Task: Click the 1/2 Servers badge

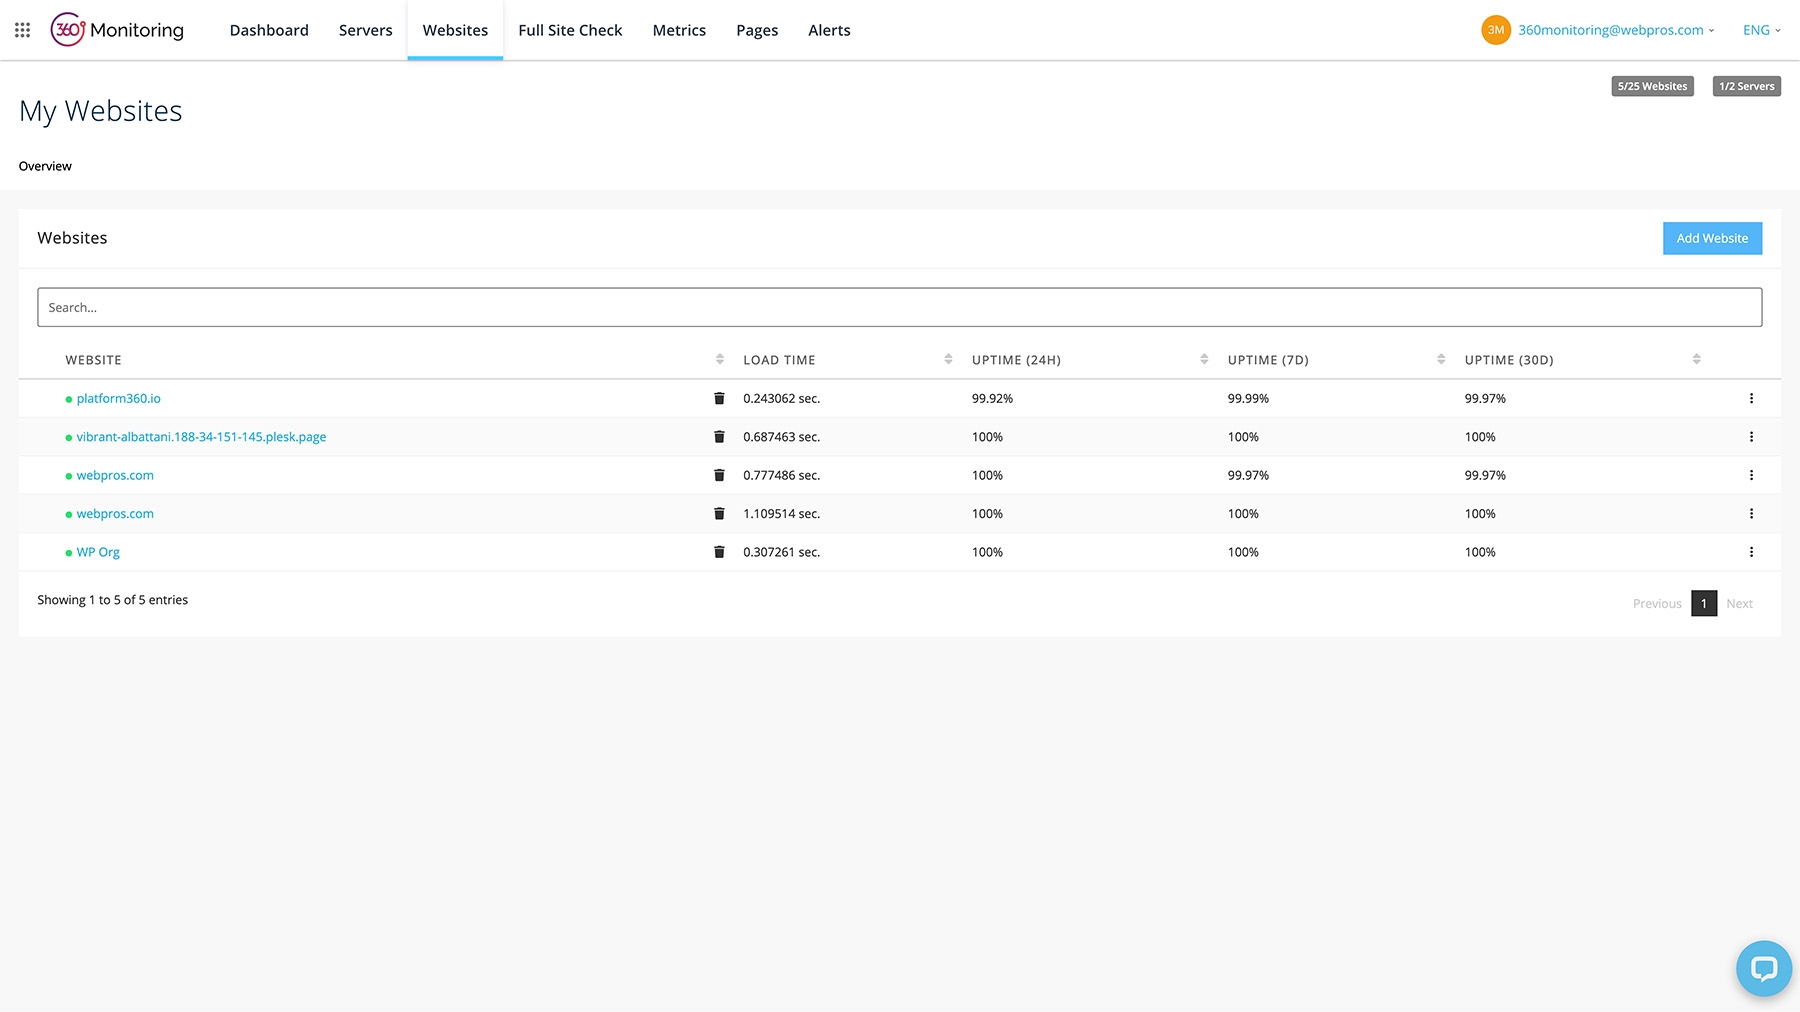Action: point(1746,86)
